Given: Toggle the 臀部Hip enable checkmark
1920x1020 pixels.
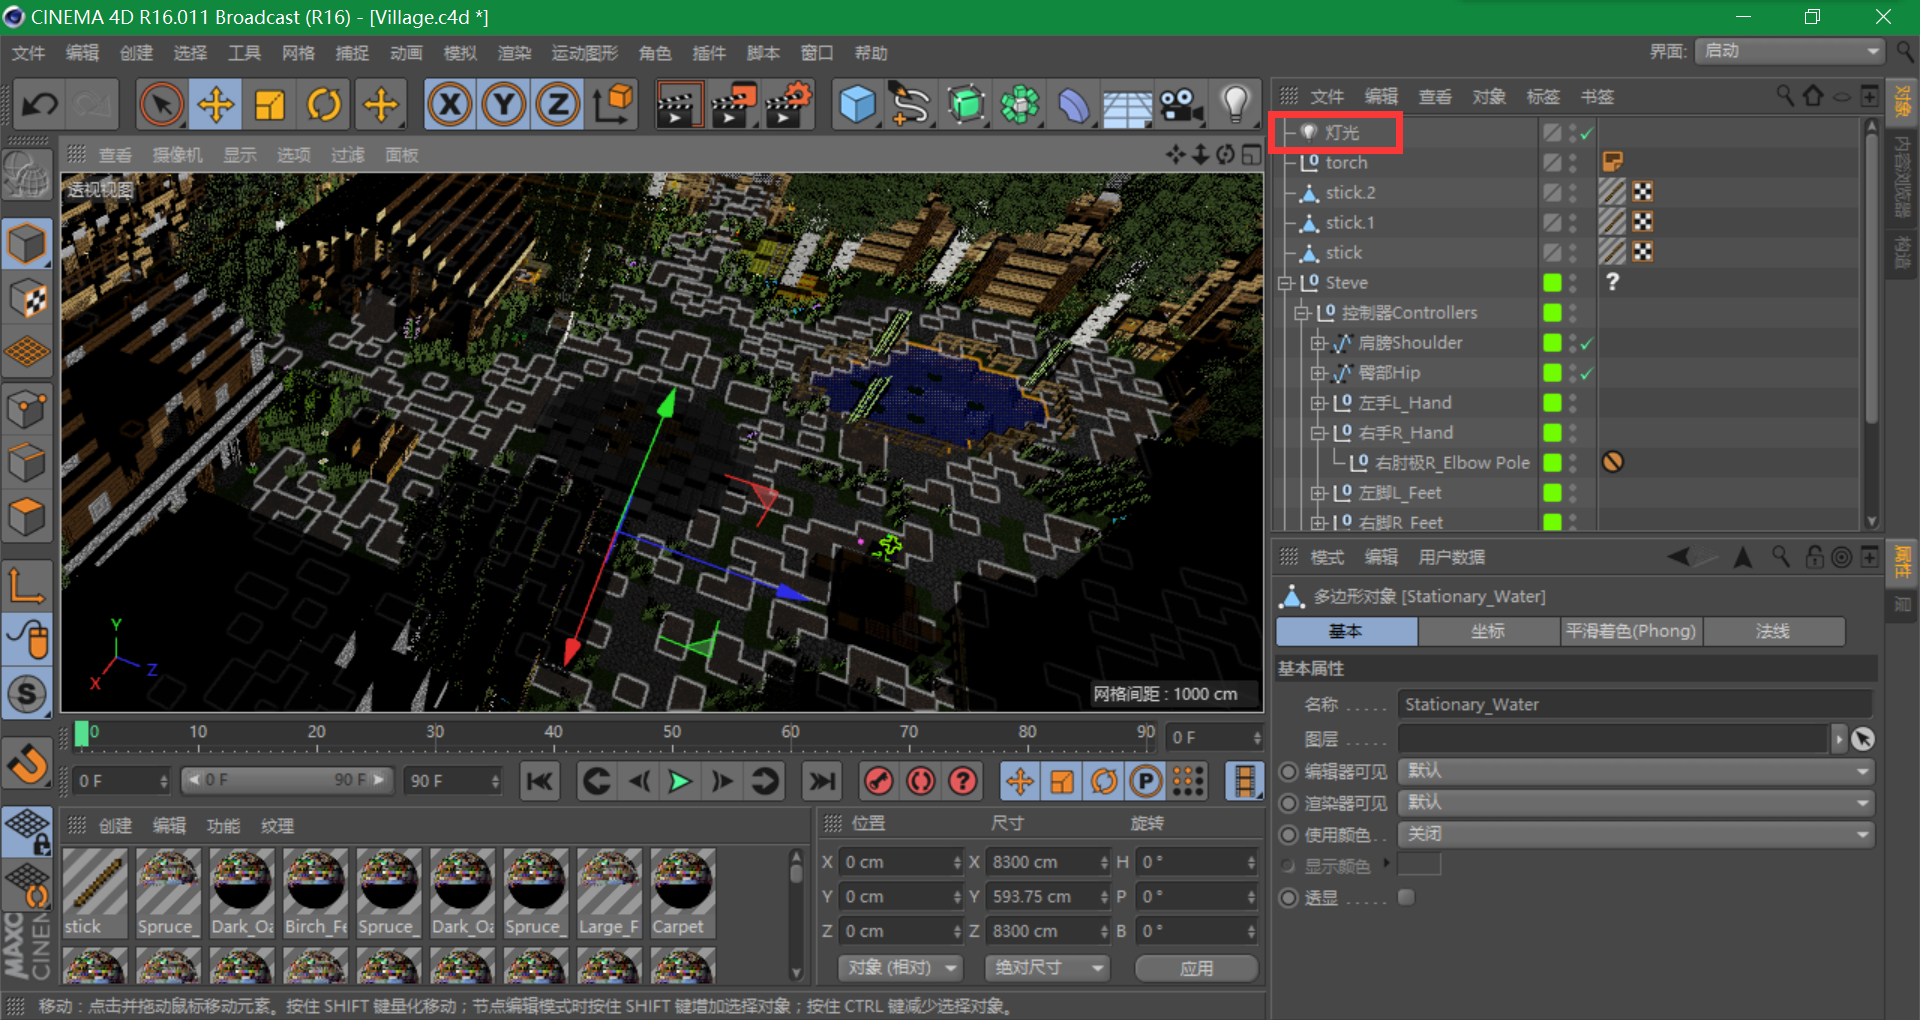Looking at the screenshot, I should coord(1587,373).
